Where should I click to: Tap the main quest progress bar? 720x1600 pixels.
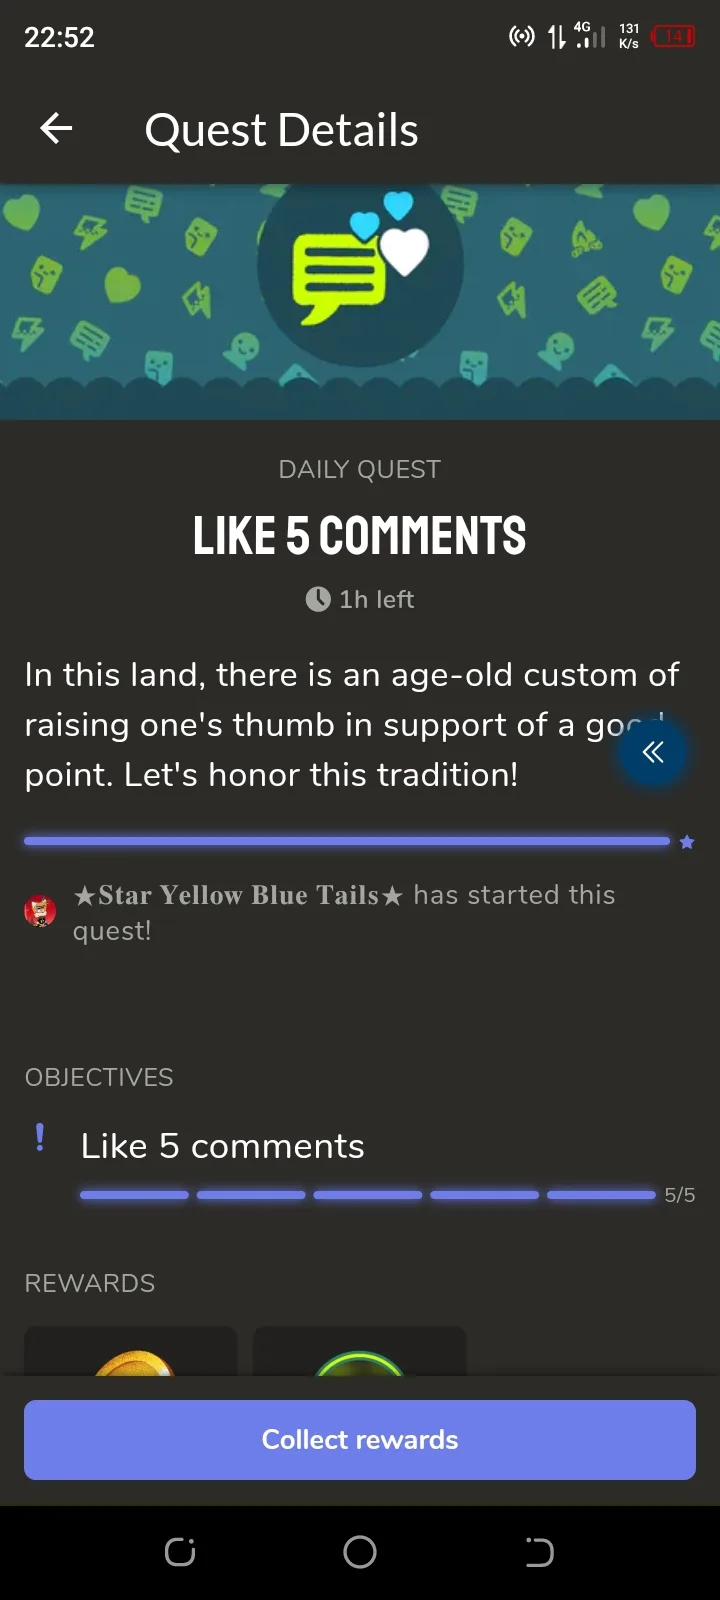pyautogui.click(x=346, y=842)
